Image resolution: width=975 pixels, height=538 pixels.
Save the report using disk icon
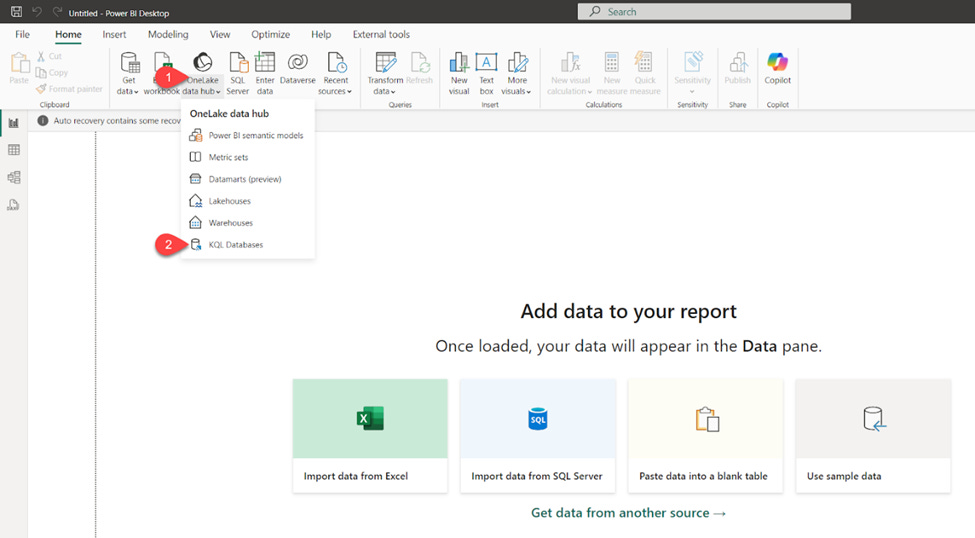17,12
